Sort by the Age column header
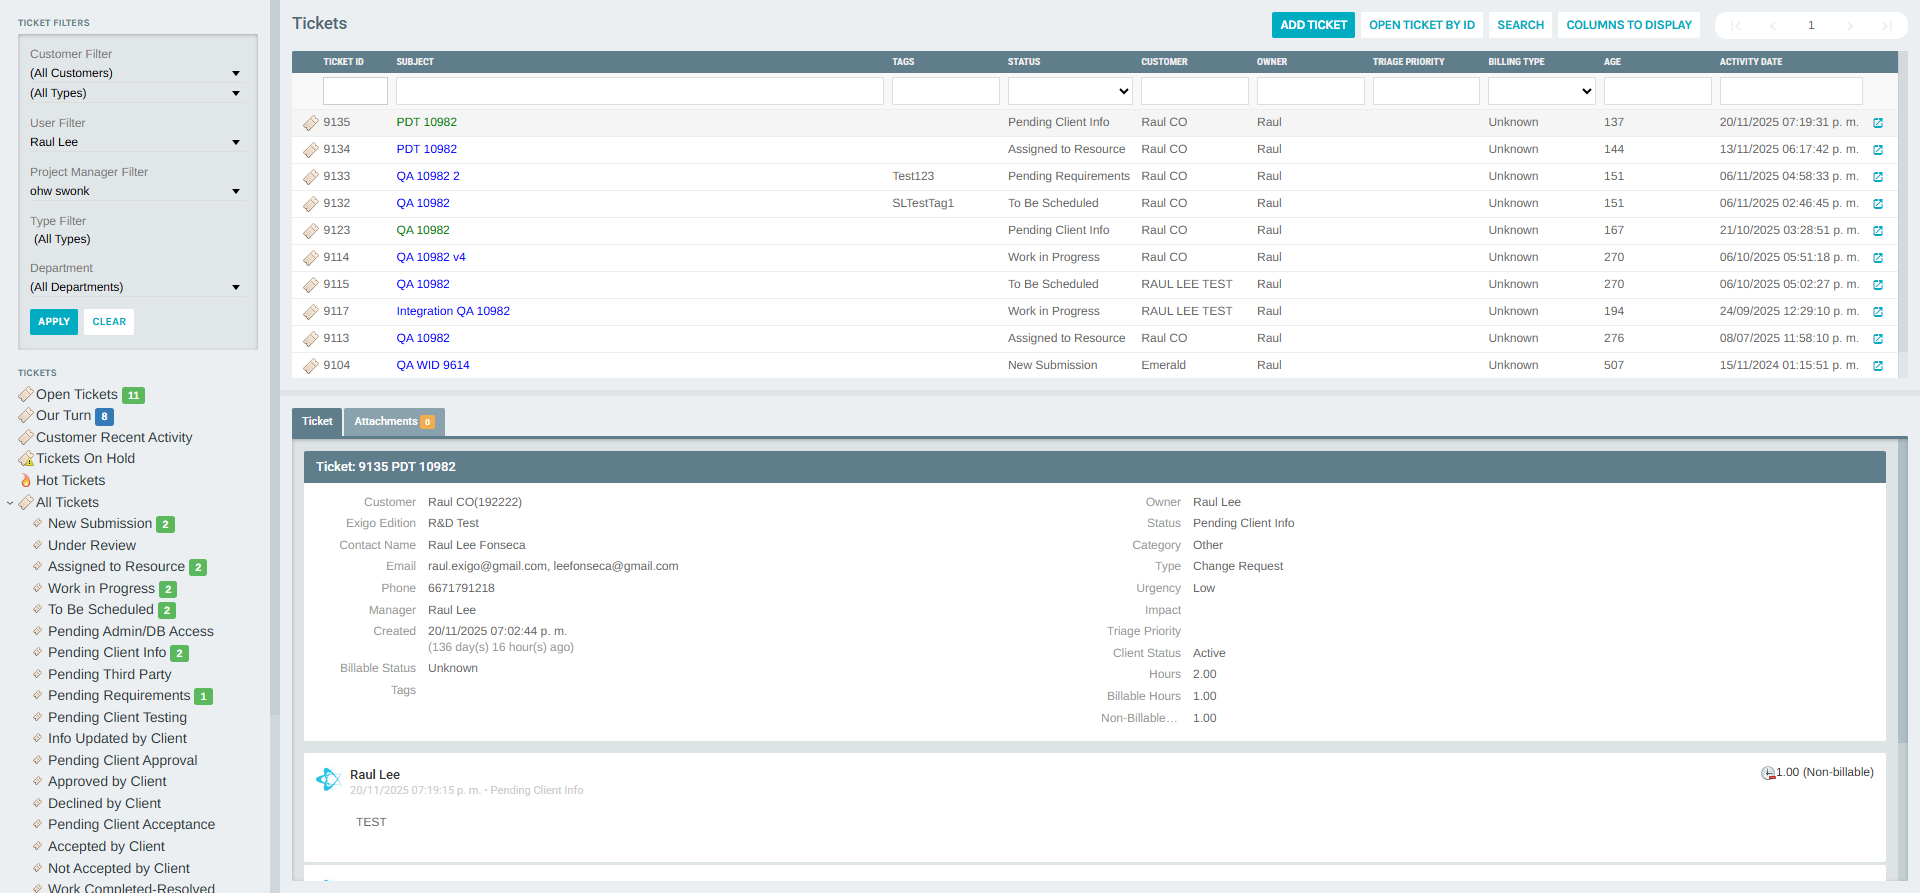 pos(1612,62)
